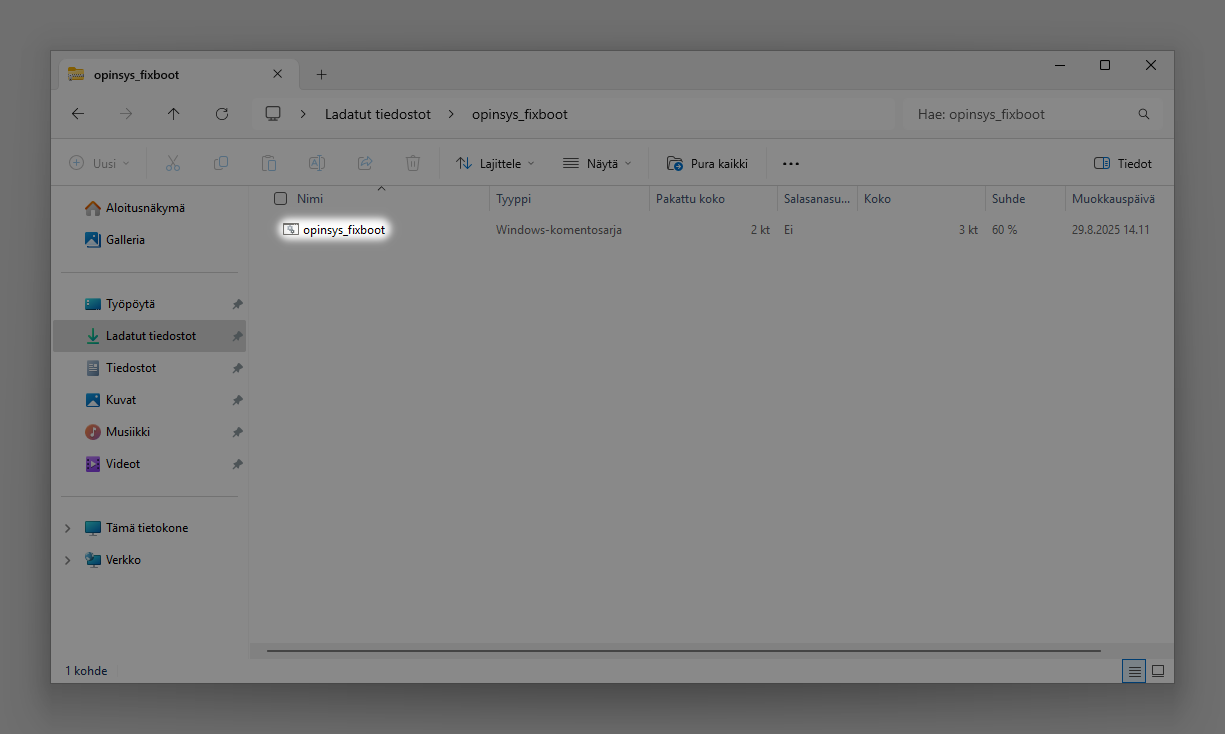Click the Cut scissors icon

click(x=173, y=163)
